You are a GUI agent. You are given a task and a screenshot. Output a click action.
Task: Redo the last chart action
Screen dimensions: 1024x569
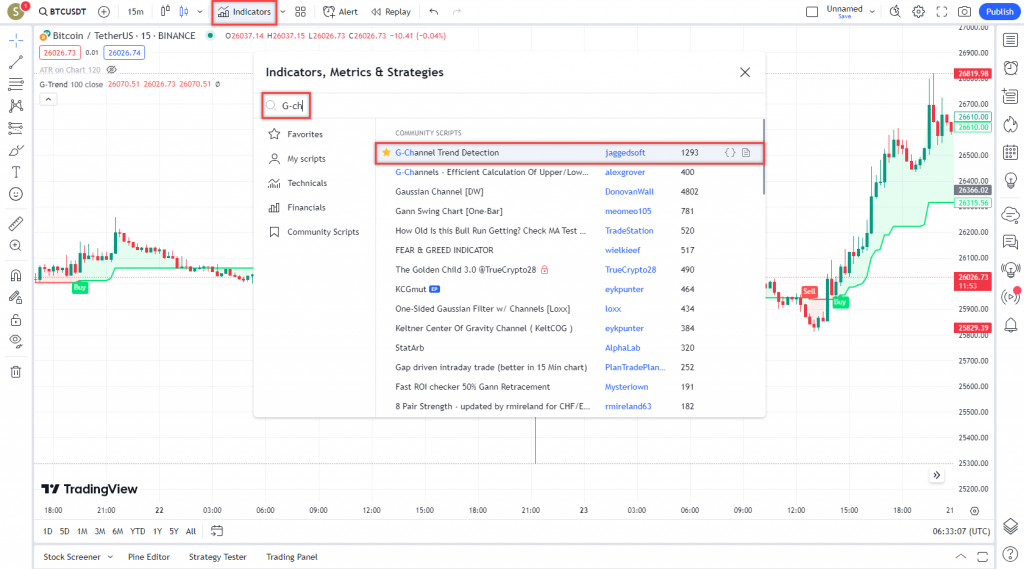point(456,12)
